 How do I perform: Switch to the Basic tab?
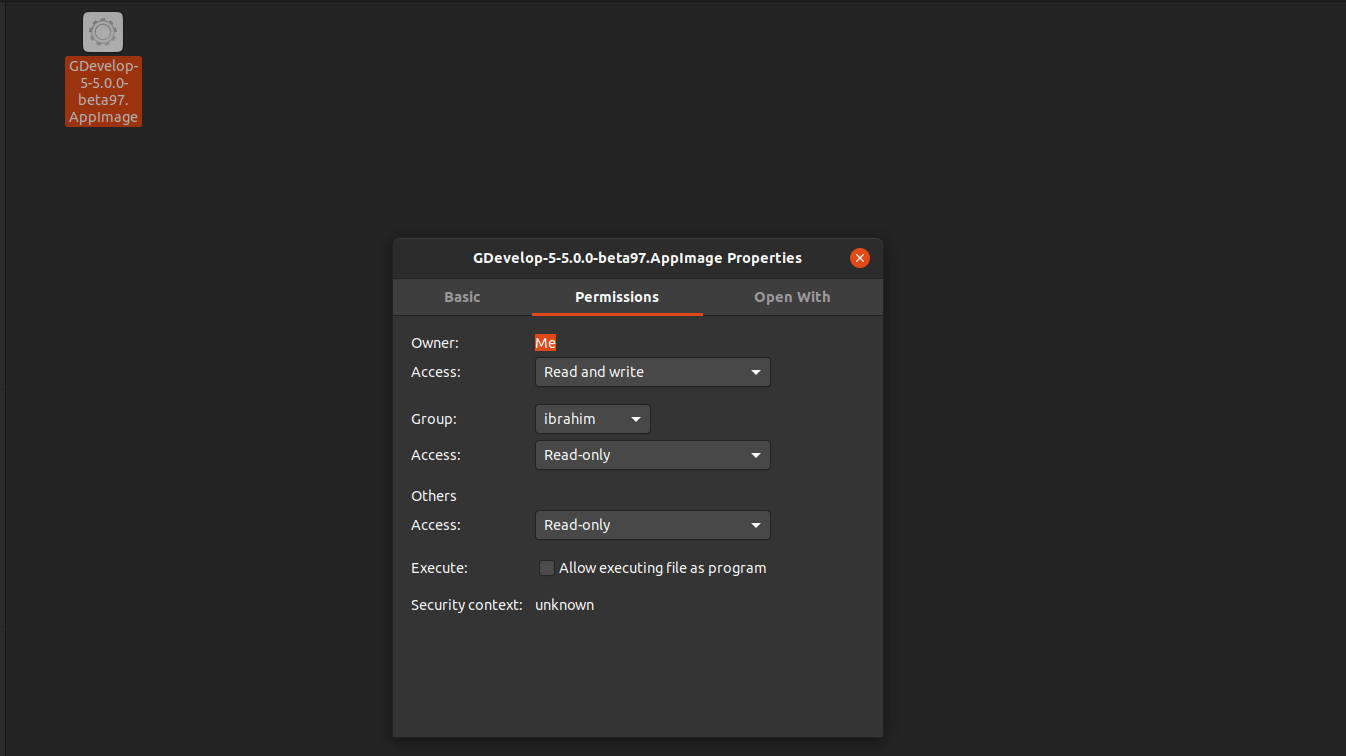tap(462, 297)
